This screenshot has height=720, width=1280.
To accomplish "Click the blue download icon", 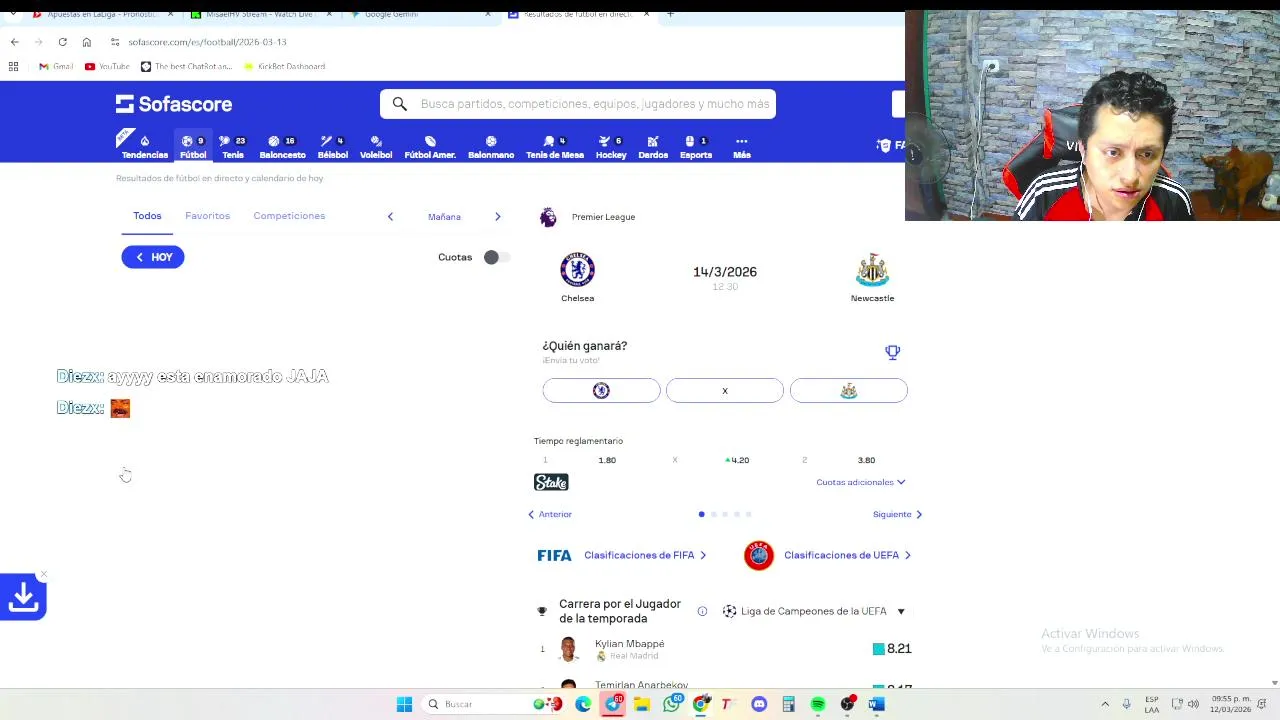I will point(23,597).
